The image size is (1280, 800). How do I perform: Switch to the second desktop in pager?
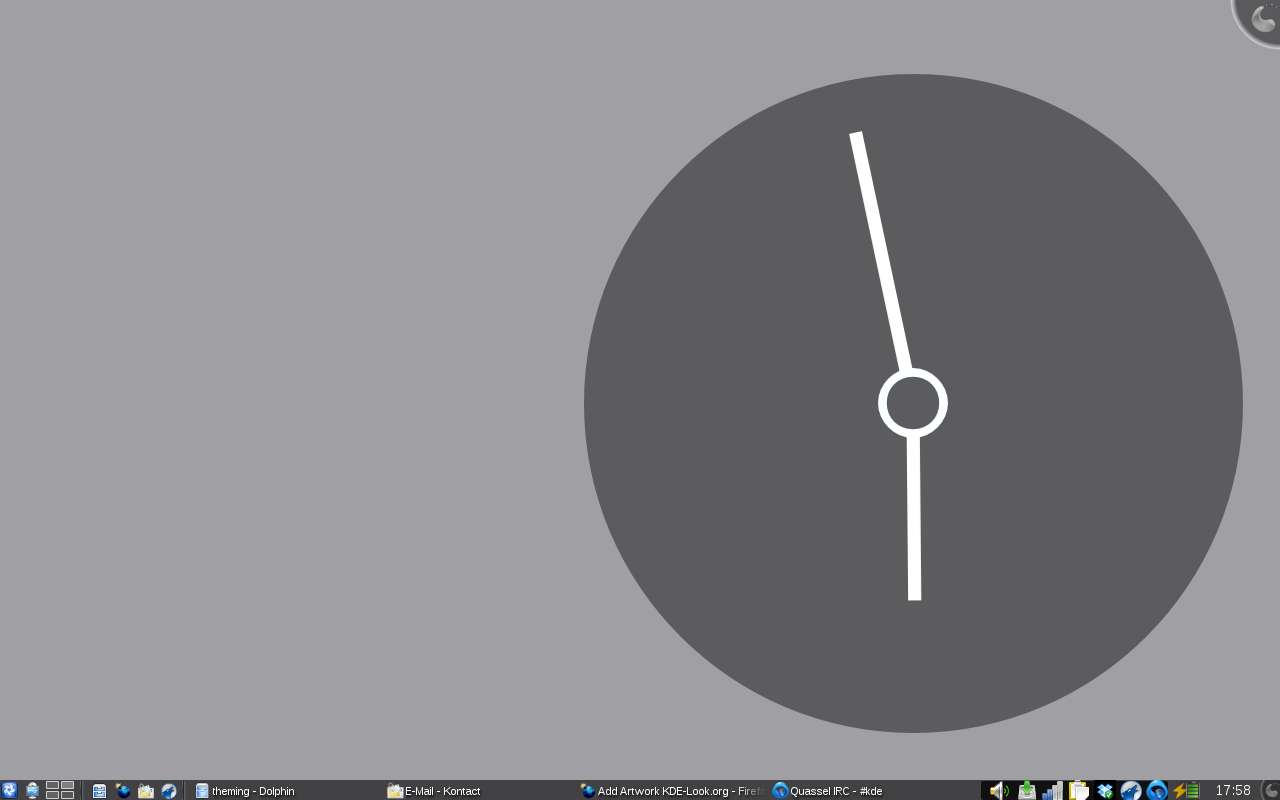tap(67, 785)
